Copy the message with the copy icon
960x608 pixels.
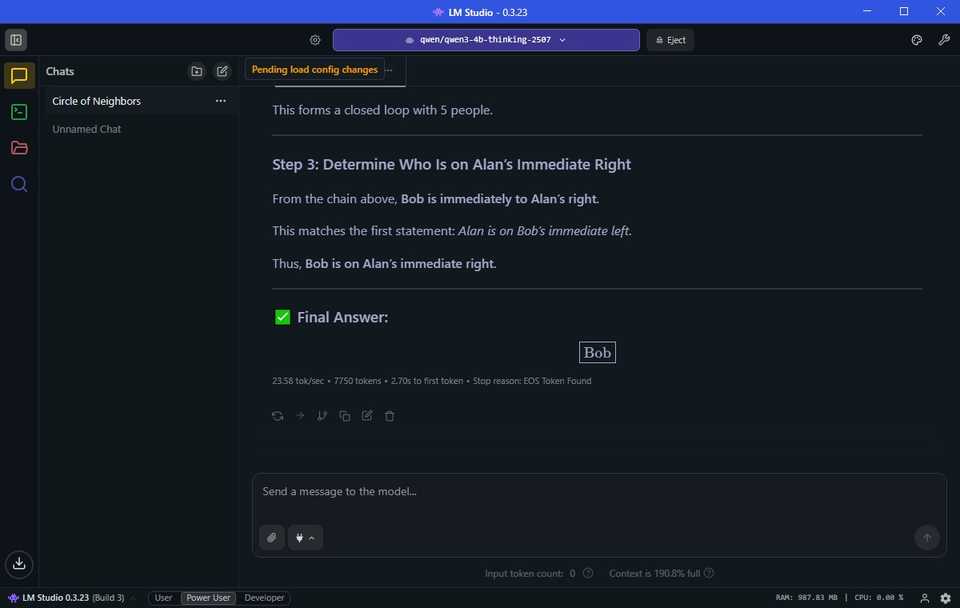click(x=345, y=416)
